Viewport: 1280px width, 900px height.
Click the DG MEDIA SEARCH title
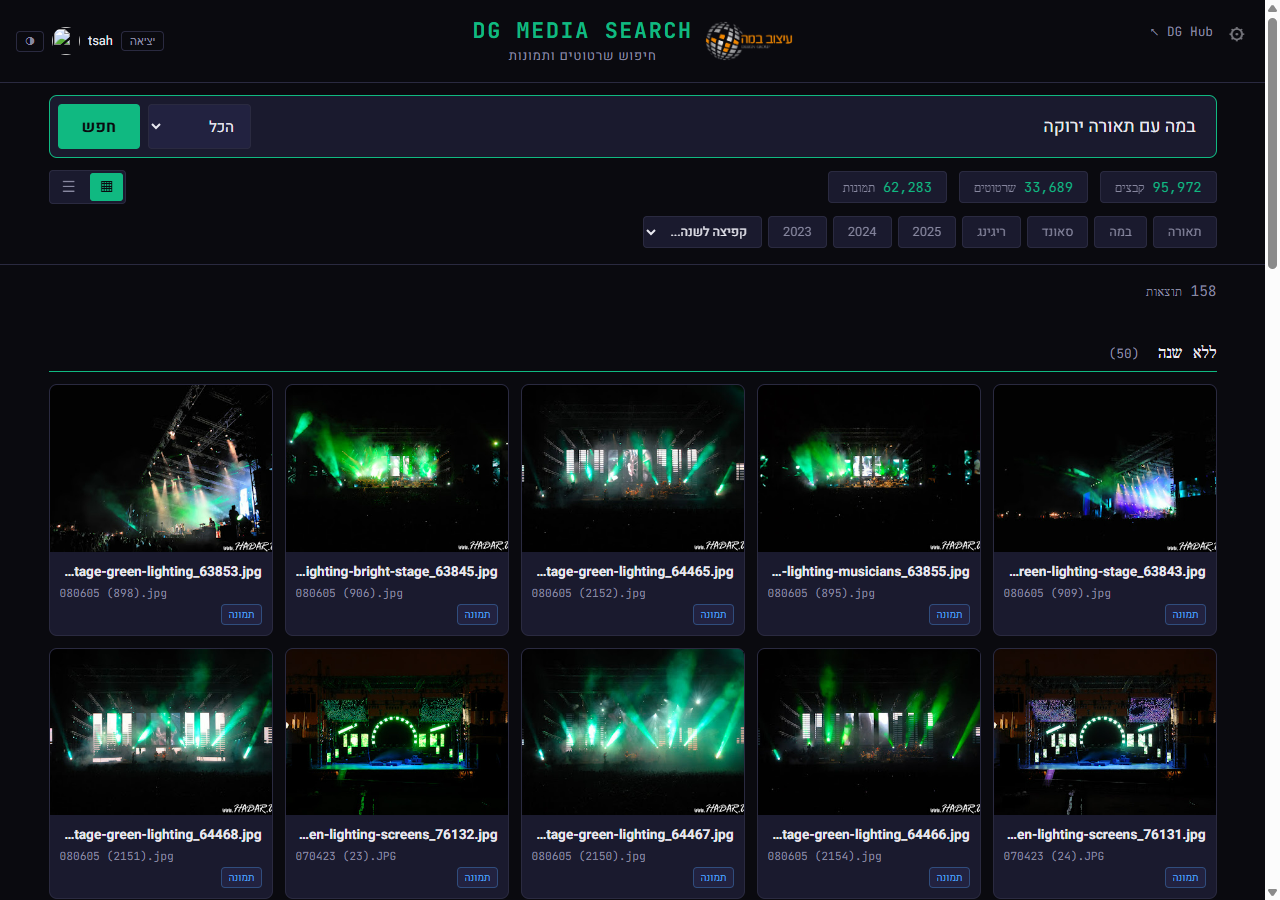pos(582,31)
